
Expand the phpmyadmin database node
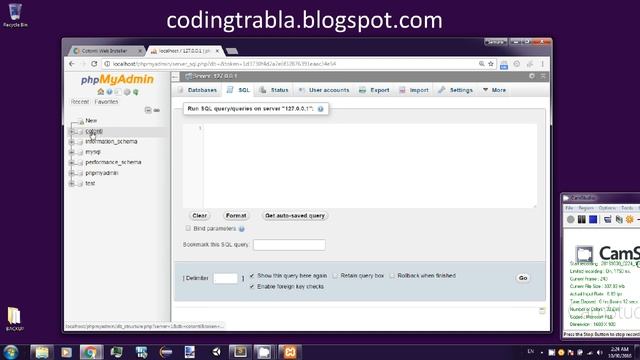tap(72, 173)
